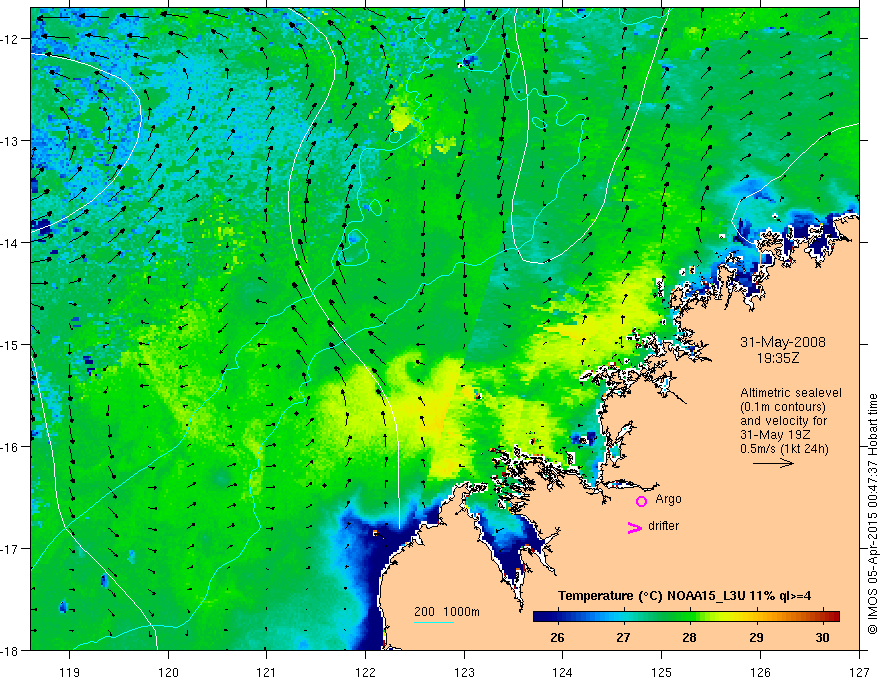Image resolution: width=880 pixels, height=680 pixels.
Task: Click the drifter legend label text
Action: click(x=663, y=526)
